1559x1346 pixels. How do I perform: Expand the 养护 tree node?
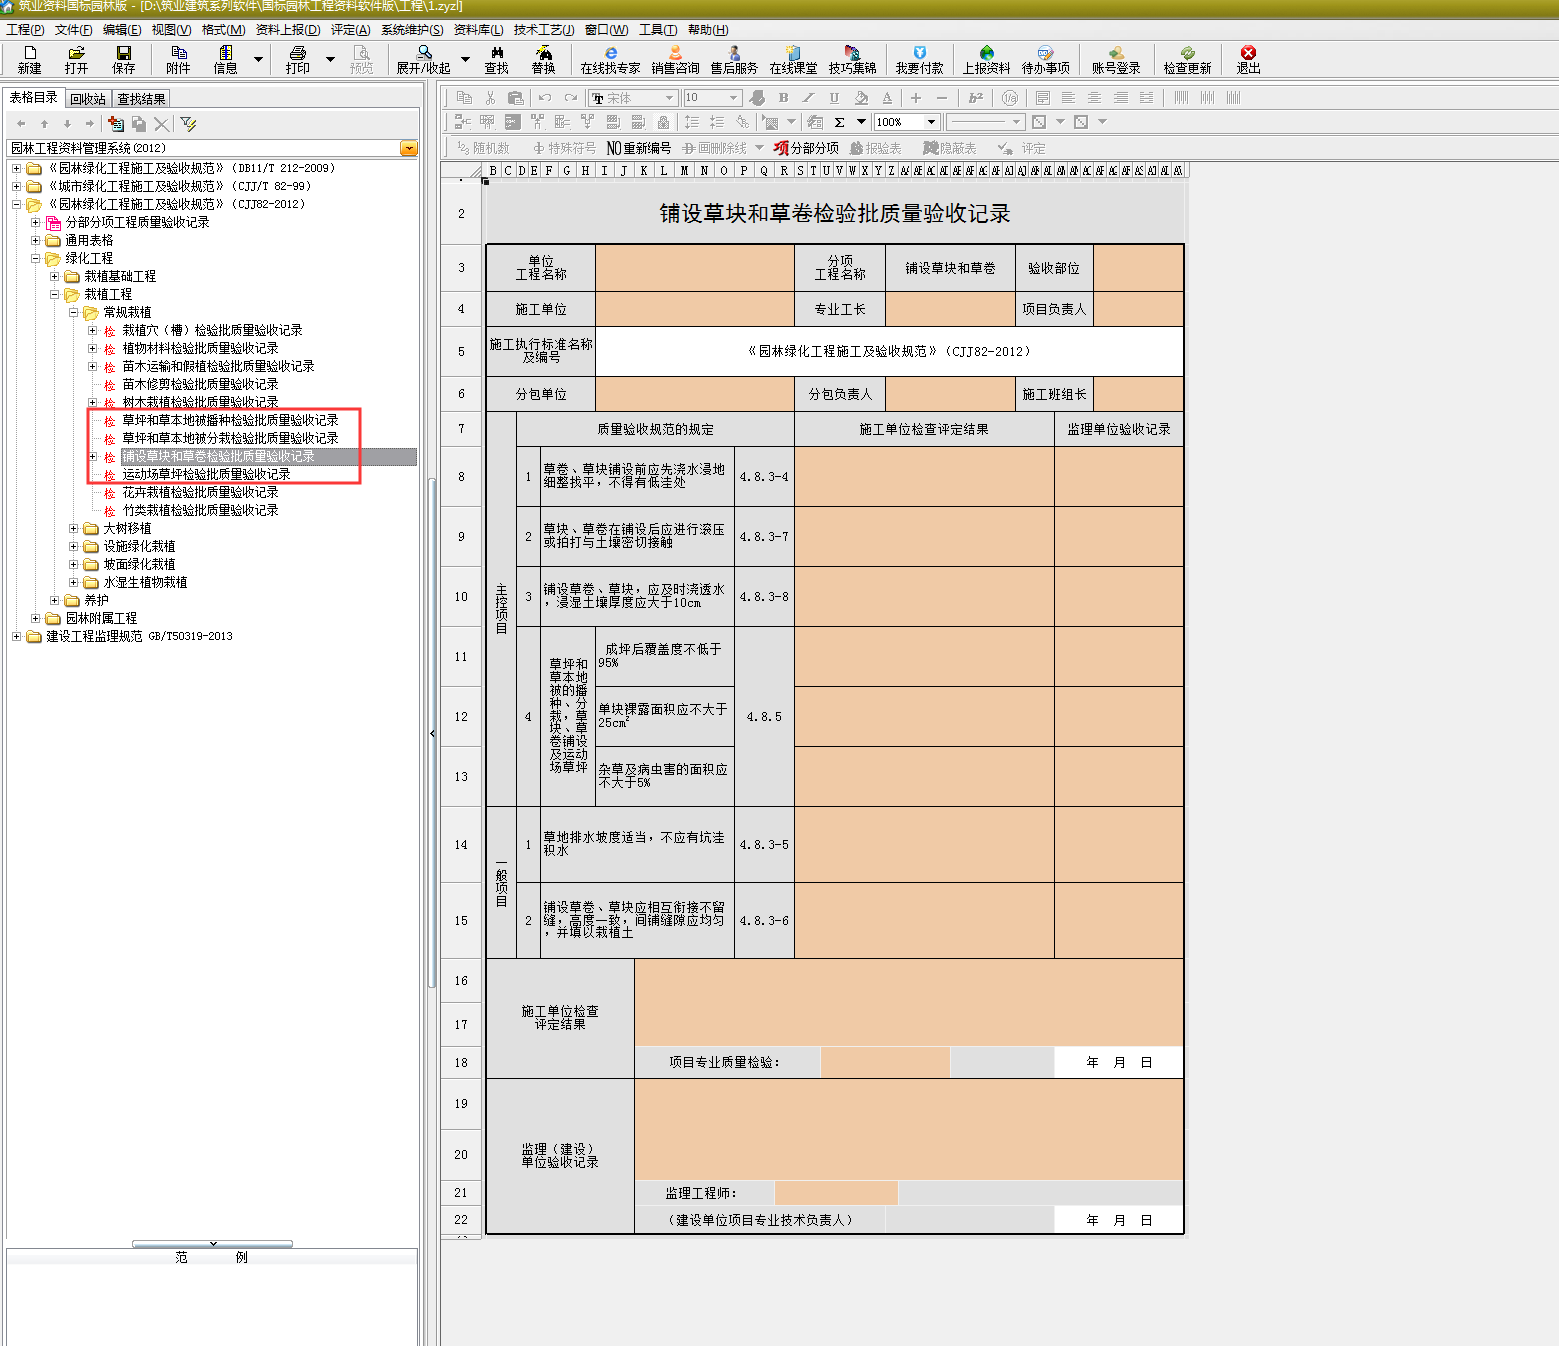click(54, 600)
